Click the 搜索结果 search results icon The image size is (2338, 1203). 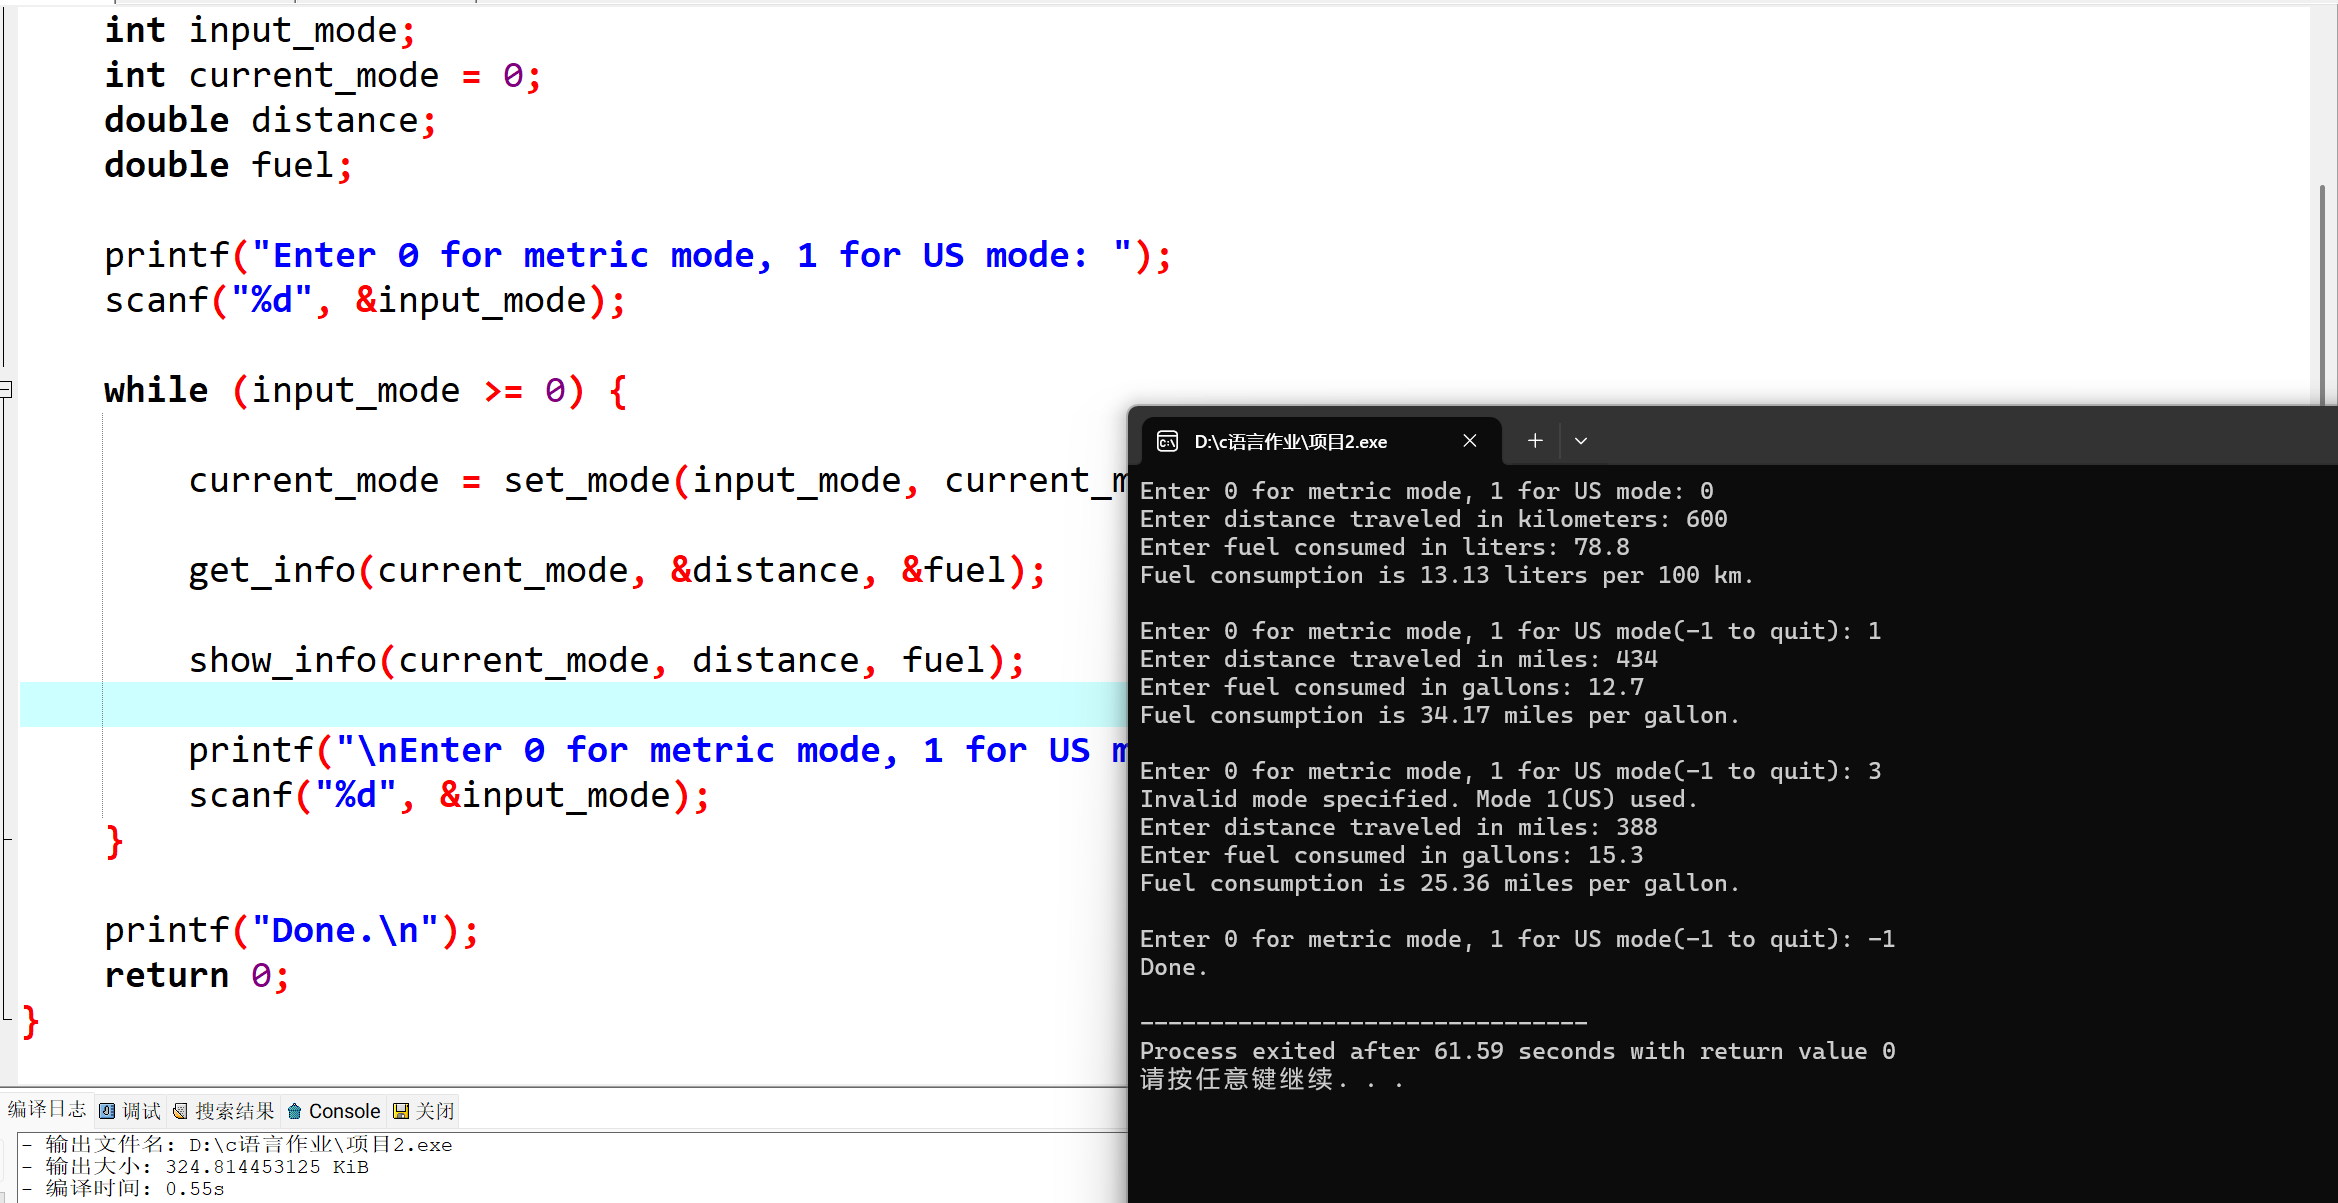[x=180, y=1111]
